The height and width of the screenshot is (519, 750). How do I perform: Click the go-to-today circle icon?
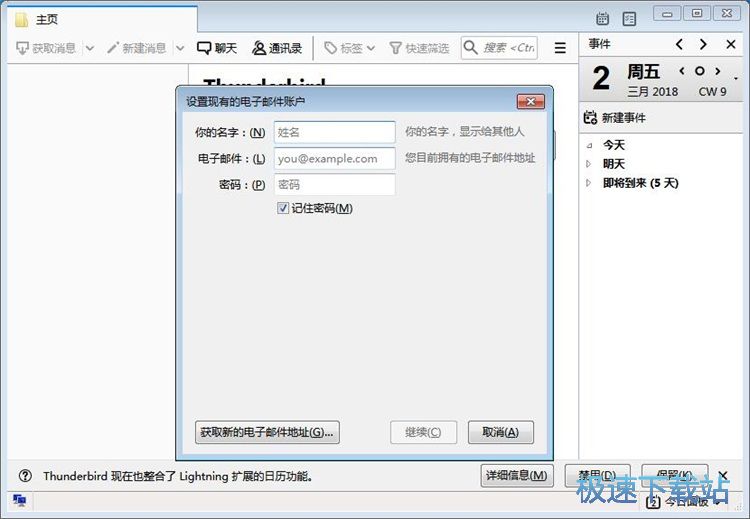pyautogui.click(x=700, y=71)
